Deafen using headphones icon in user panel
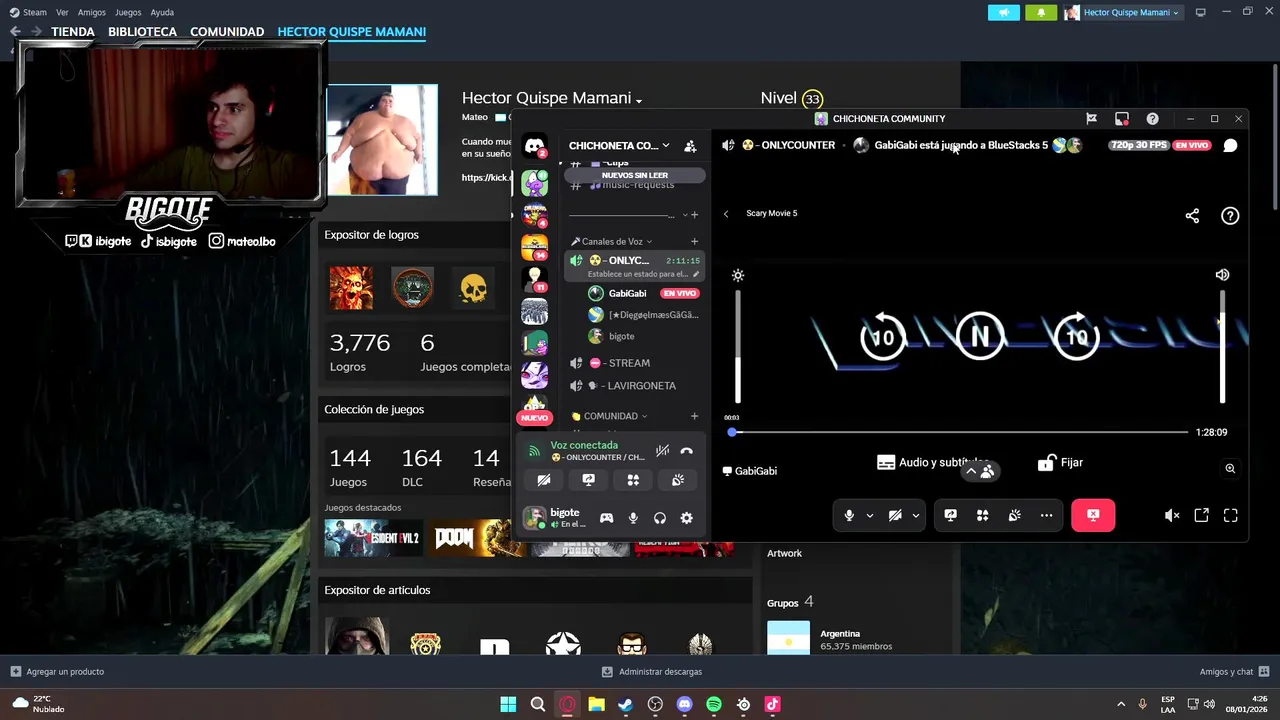The height and width of the screenshot is (720, 1280). pyautogui.click(x=659, y=518)
